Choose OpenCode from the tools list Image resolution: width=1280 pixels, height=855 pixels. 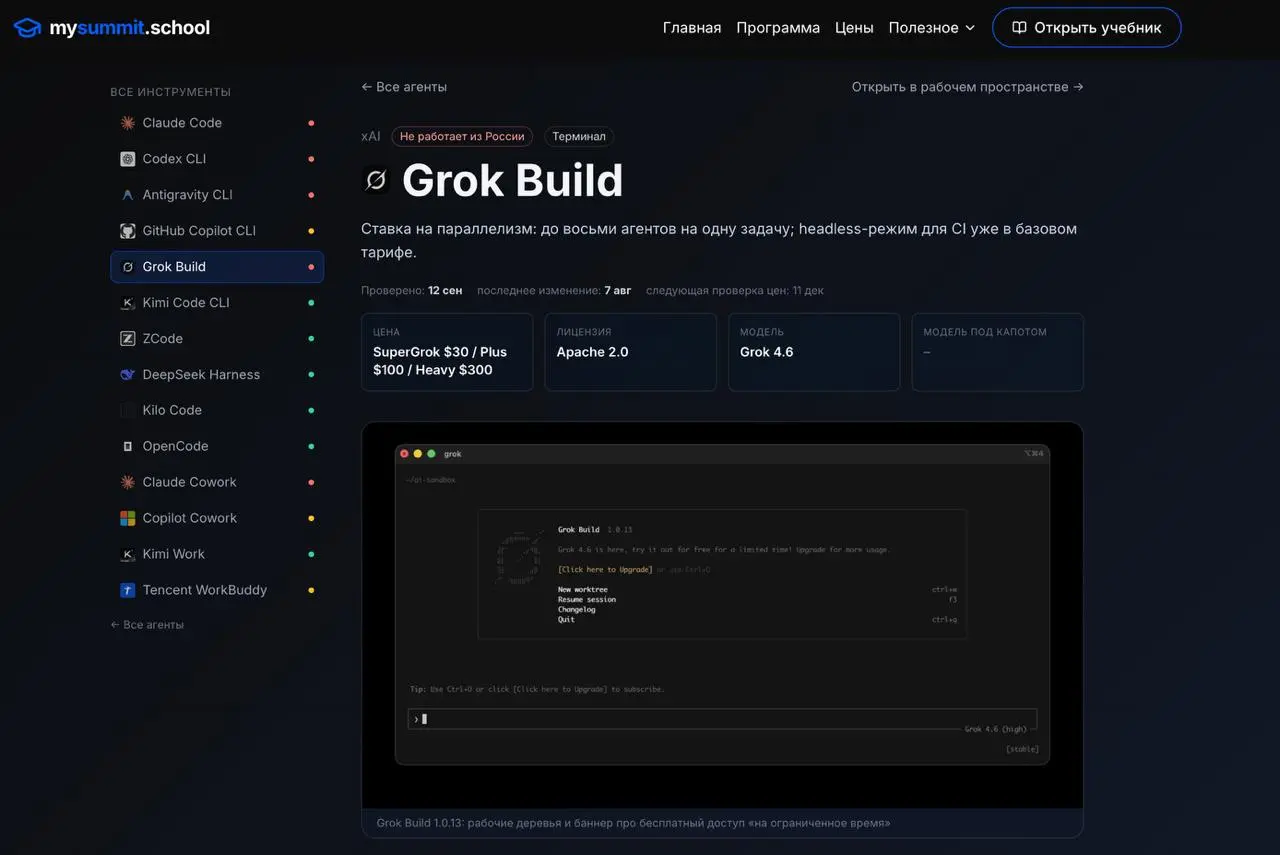[x=217, y=446]
